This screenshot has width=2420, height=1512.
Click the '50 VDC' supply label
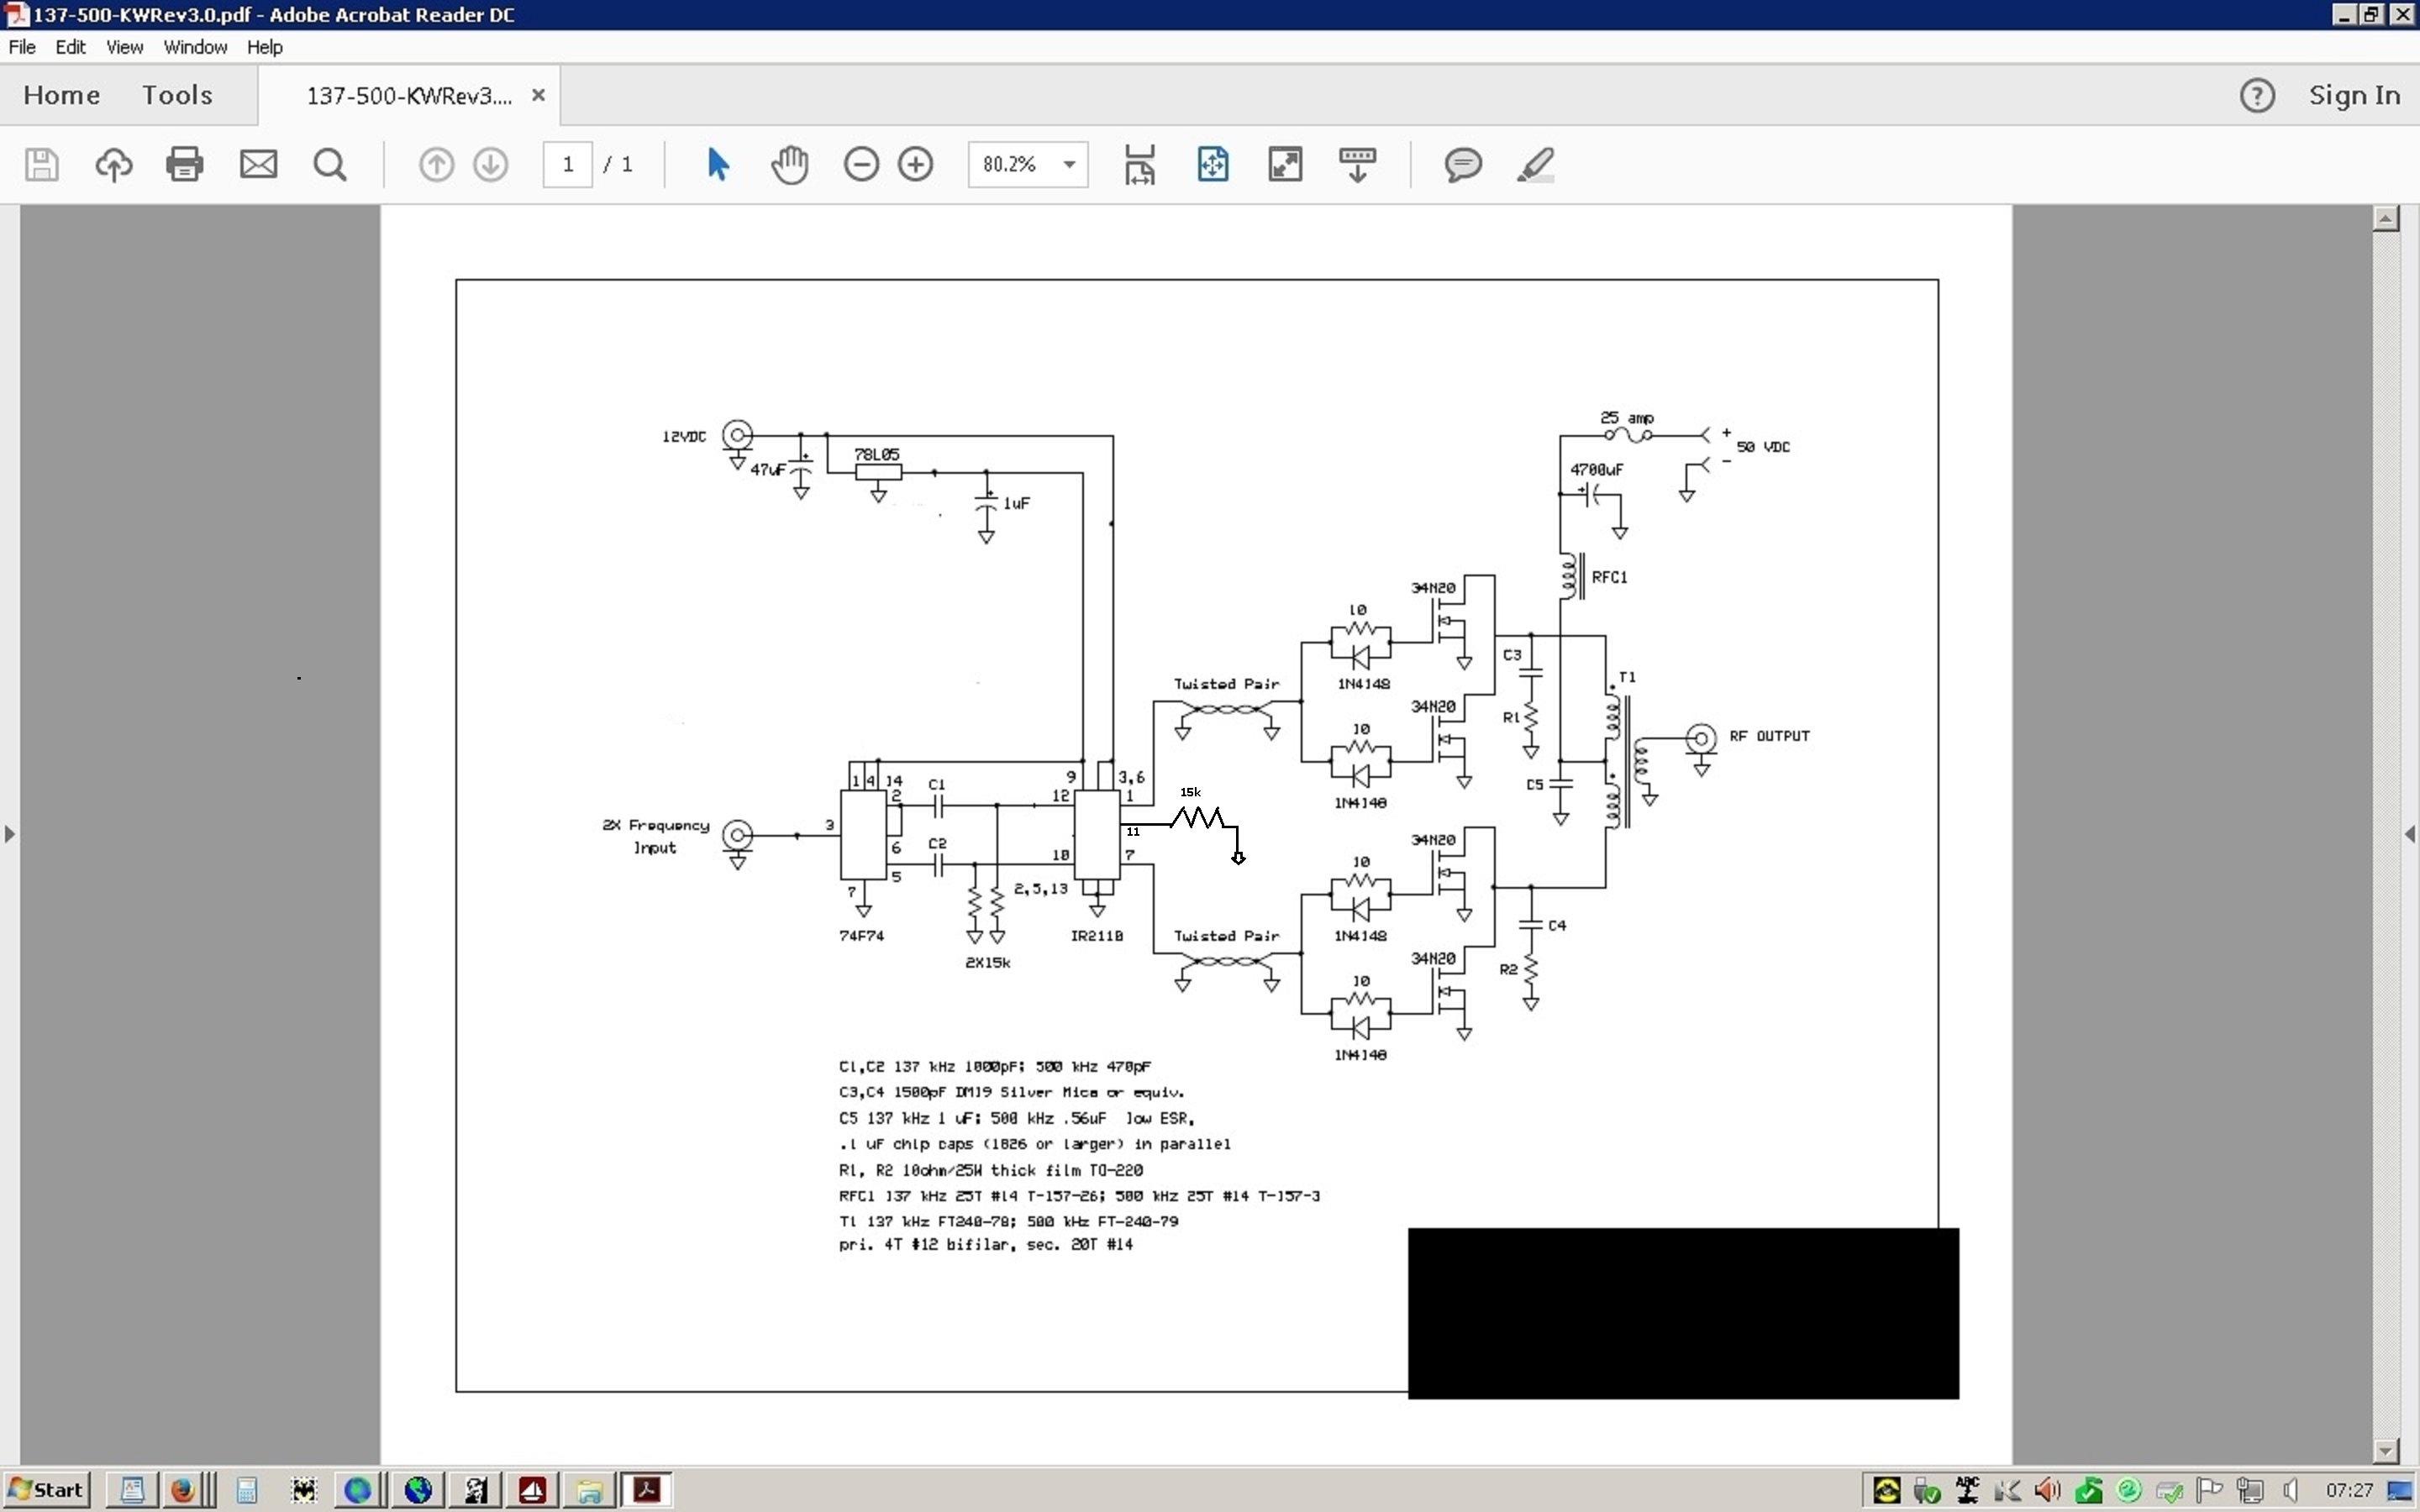tap(1763, 447)
